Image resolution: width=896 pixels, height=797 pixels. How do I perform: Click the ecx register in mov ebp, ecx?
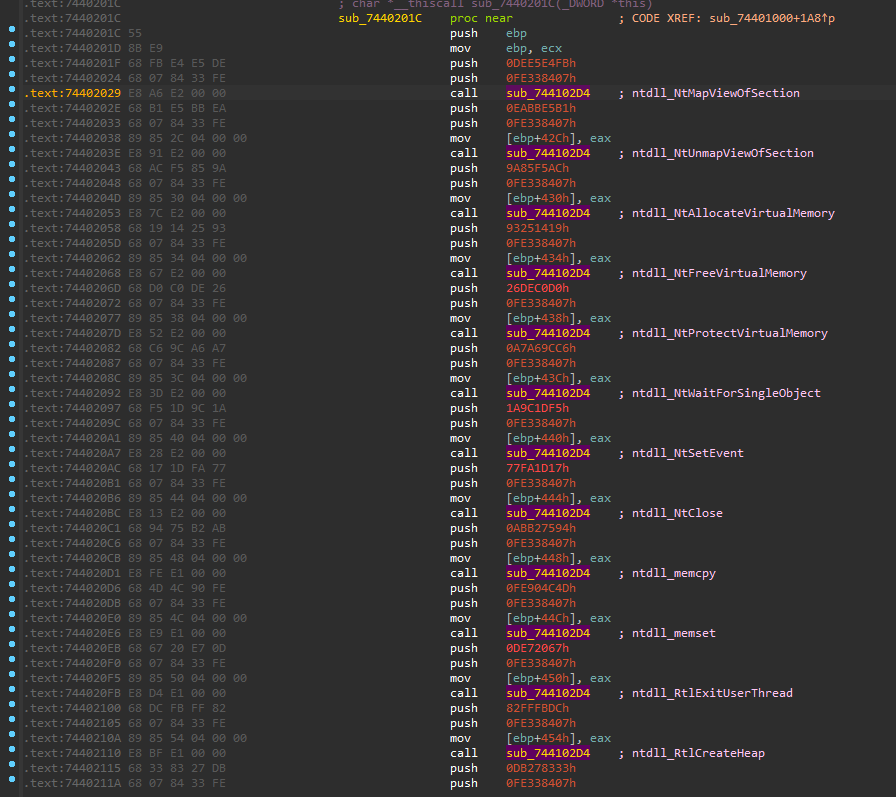551,49
